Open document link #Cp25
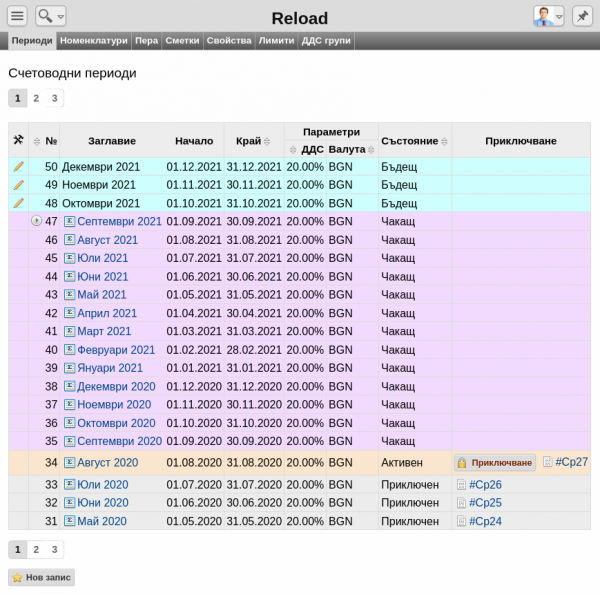This screenshot has height=595, width=600. pyautogui.click(x=485, y=503)
